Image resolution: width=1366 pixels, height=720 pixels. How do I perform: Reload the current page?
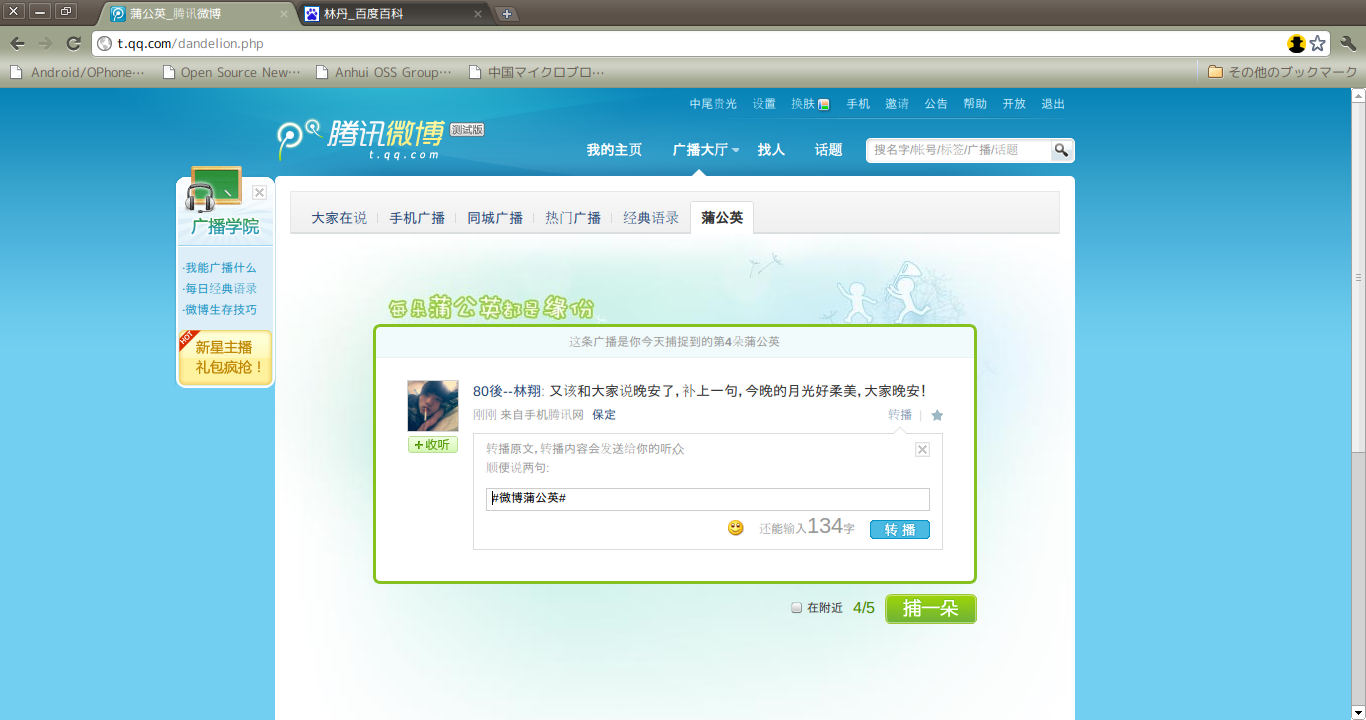click(x=73, y=43)
